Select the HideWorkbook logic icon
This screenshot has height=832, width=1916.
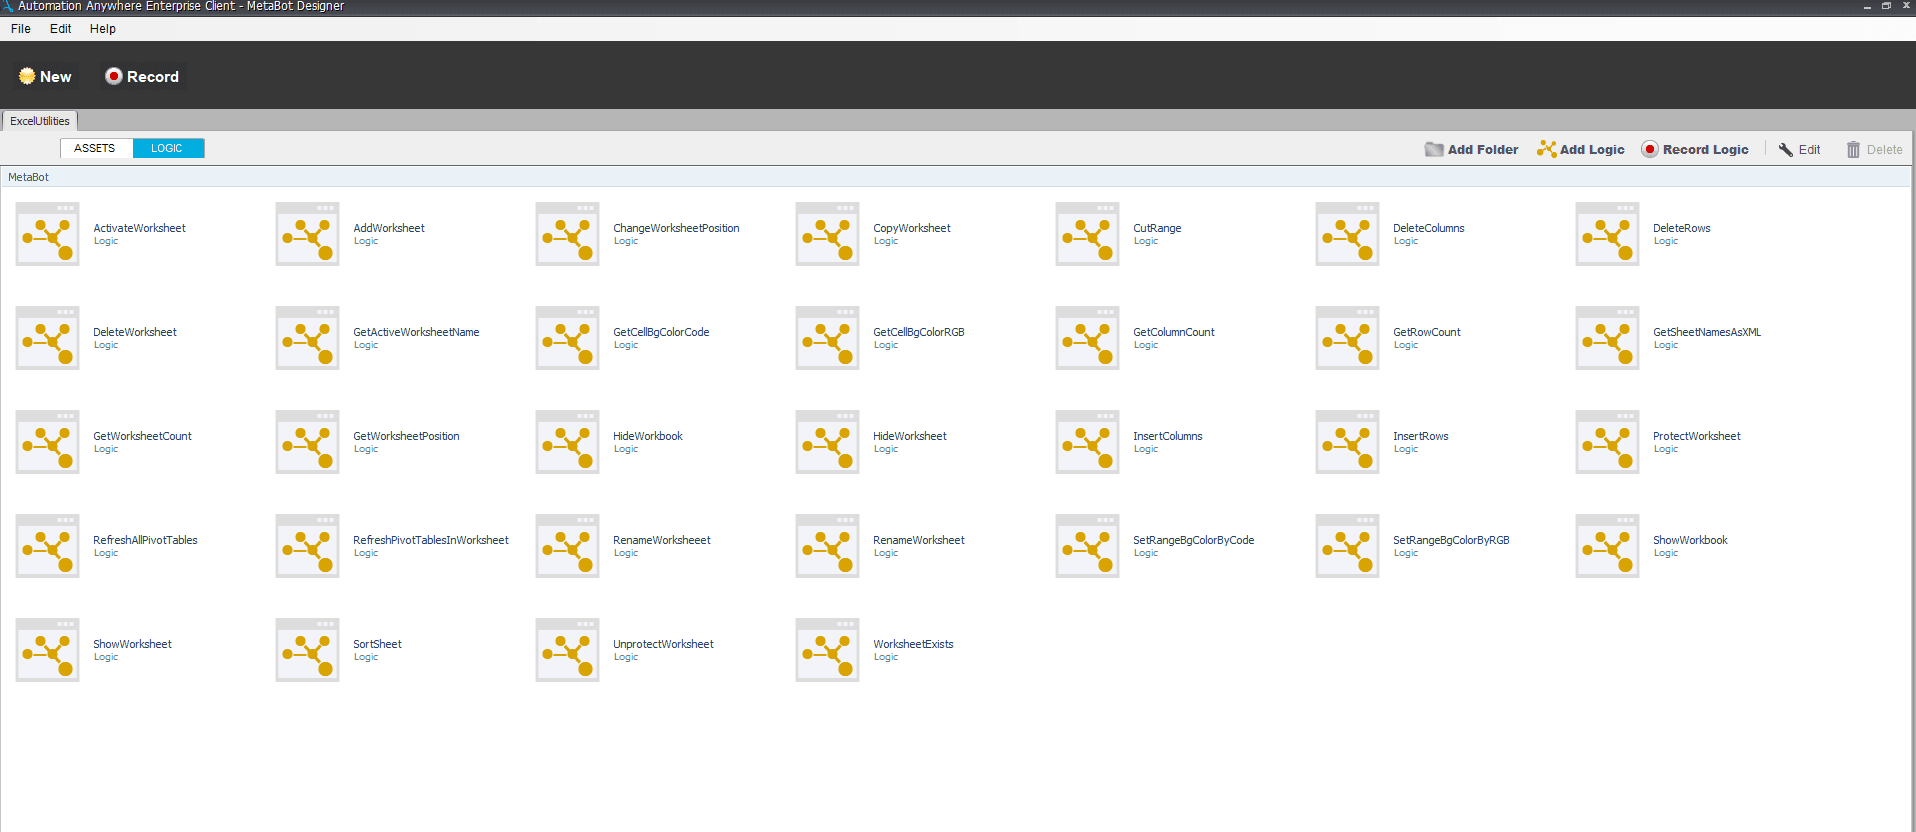click(x=568, y=442)
